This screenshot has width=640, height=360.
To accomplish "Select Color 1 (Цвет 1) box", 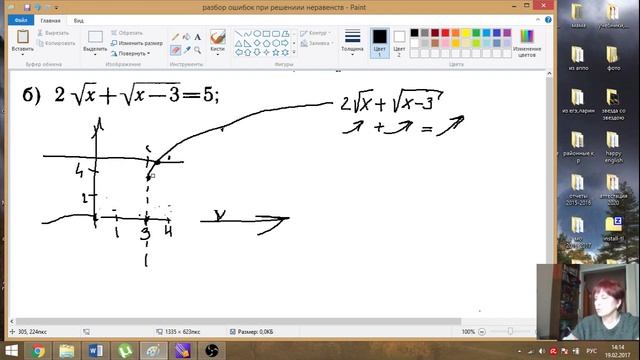I will 380,43.
